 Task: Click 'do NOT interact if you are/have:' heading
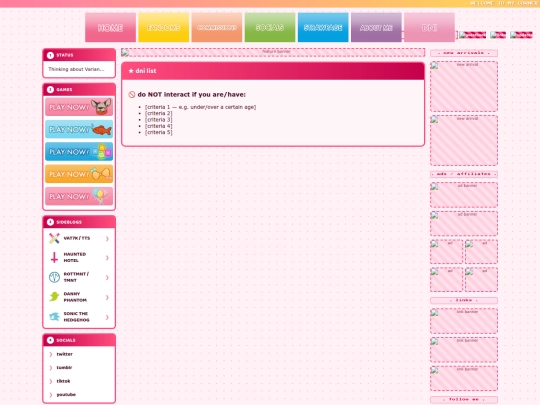tap(191, 94)
